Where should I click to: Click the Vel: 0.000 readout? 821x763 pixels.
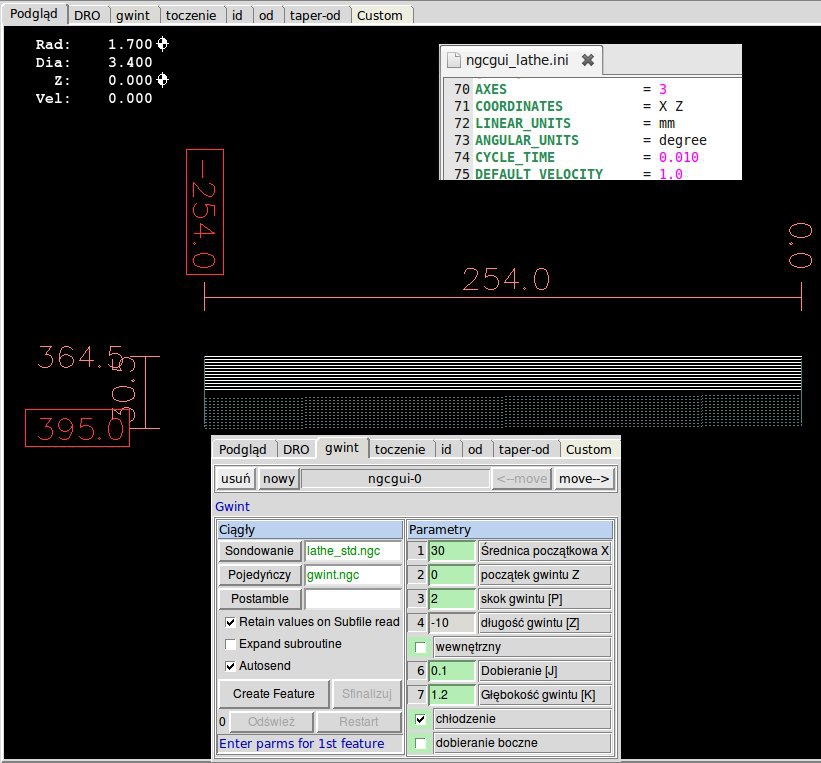94,98
